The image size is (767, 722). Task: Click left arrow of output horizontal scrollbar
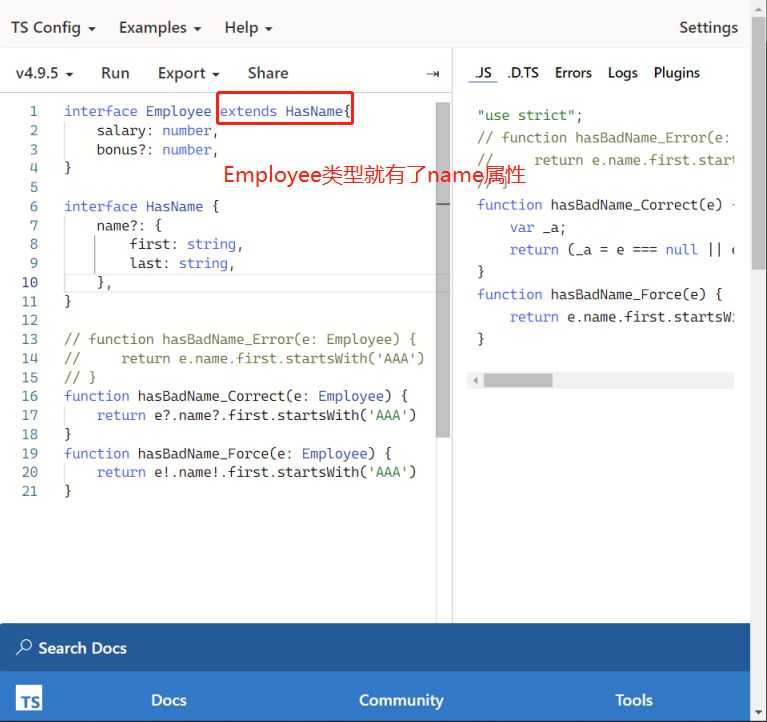[x=475, y=380]
